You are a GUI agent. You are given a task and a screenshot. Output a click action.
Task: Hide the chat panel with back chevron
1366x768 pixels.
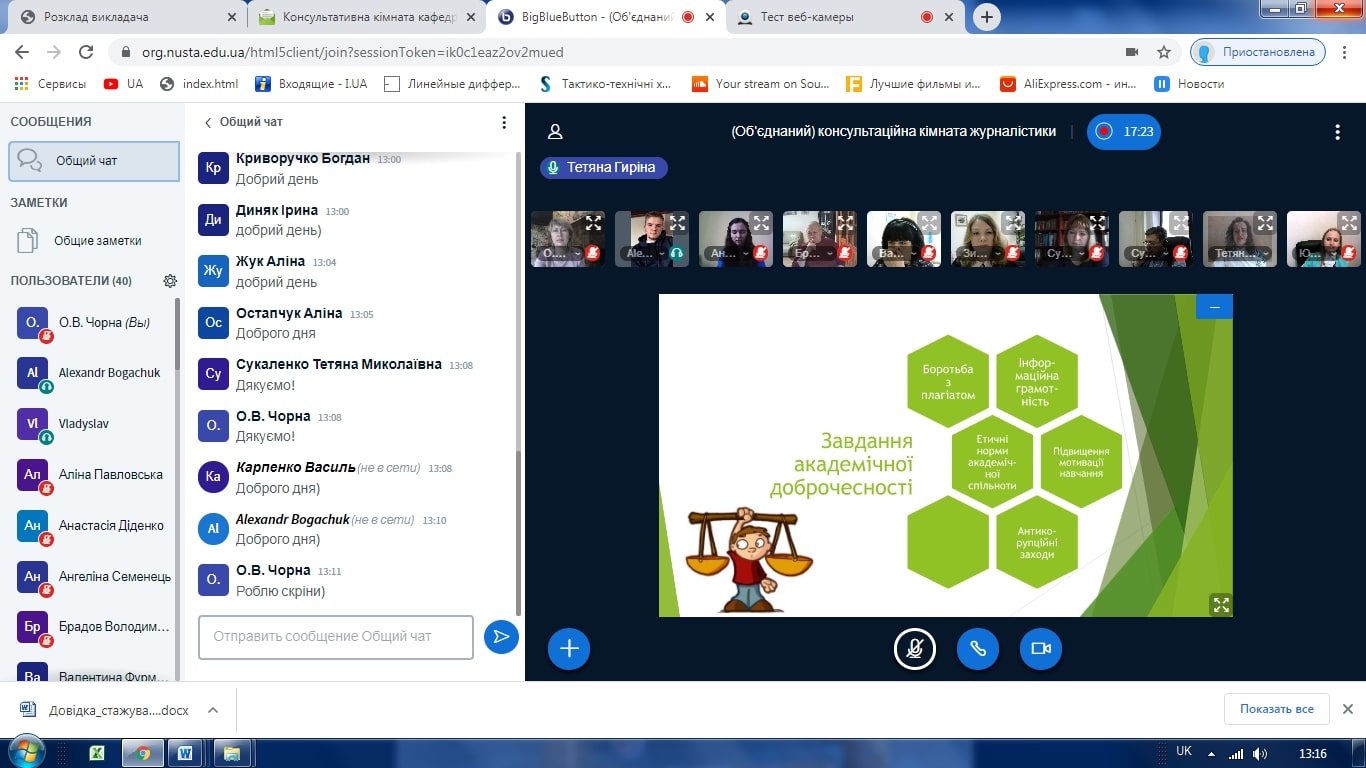point(208,122)
